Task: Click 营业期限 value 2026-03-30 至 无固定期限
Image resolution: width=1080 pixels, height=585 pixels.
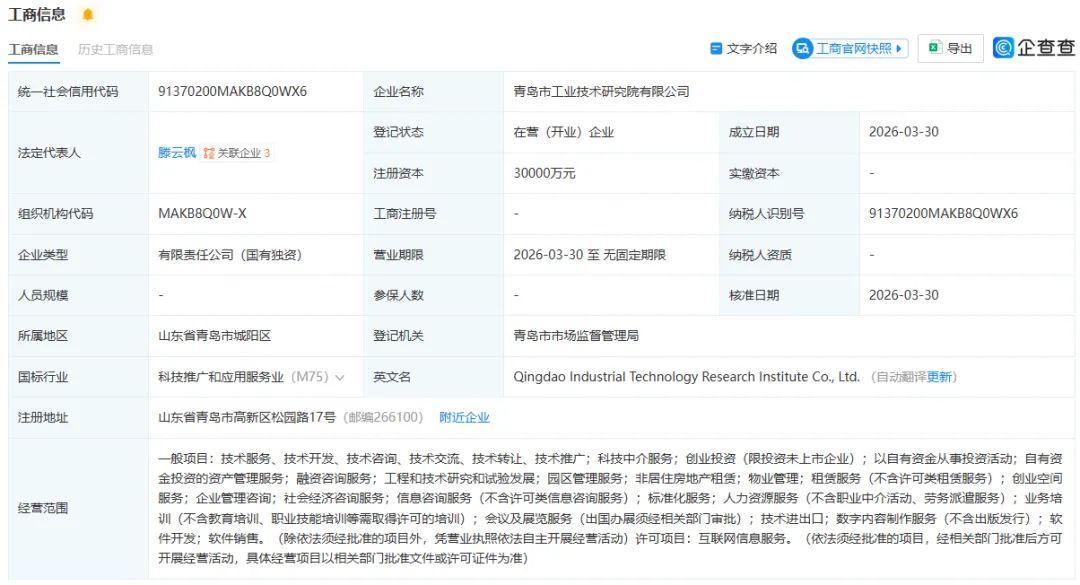Action: 589,255
